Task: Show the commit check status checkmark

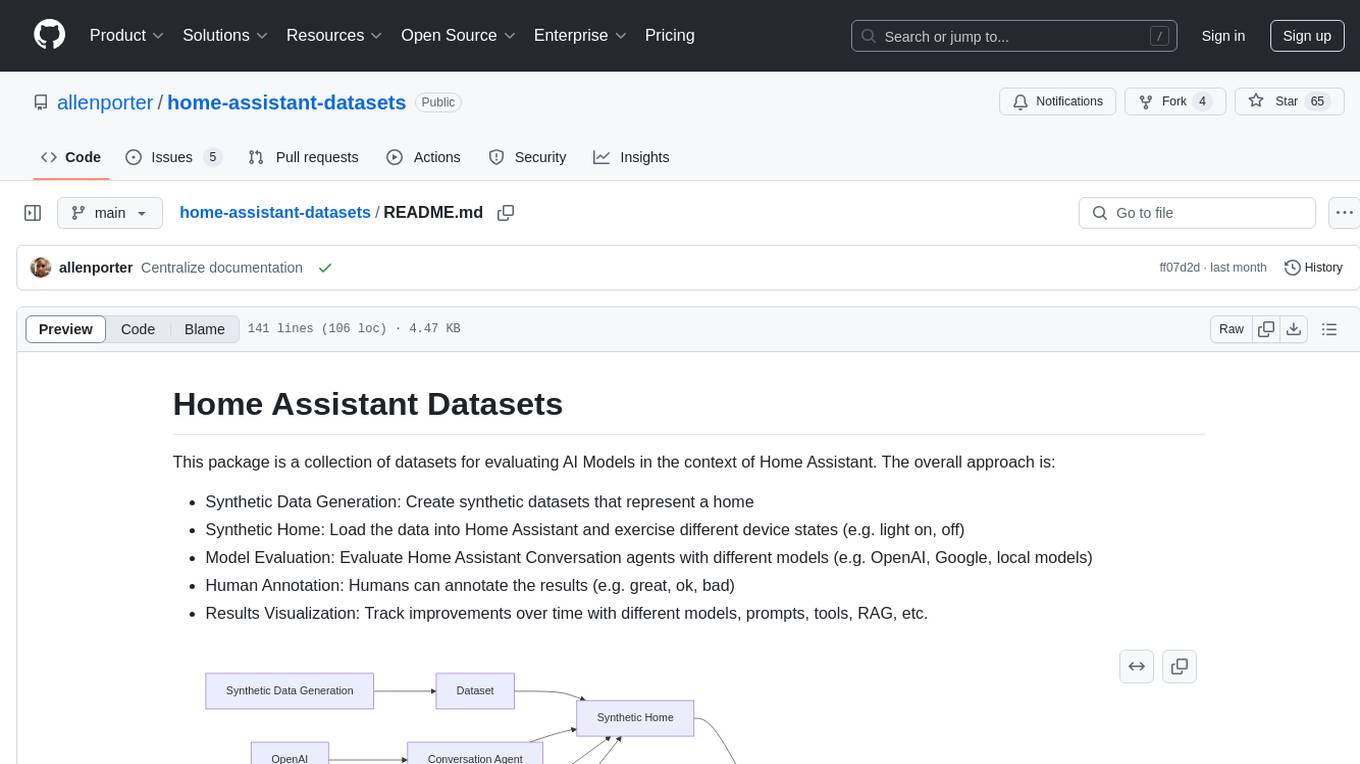Action: point(324,268)
